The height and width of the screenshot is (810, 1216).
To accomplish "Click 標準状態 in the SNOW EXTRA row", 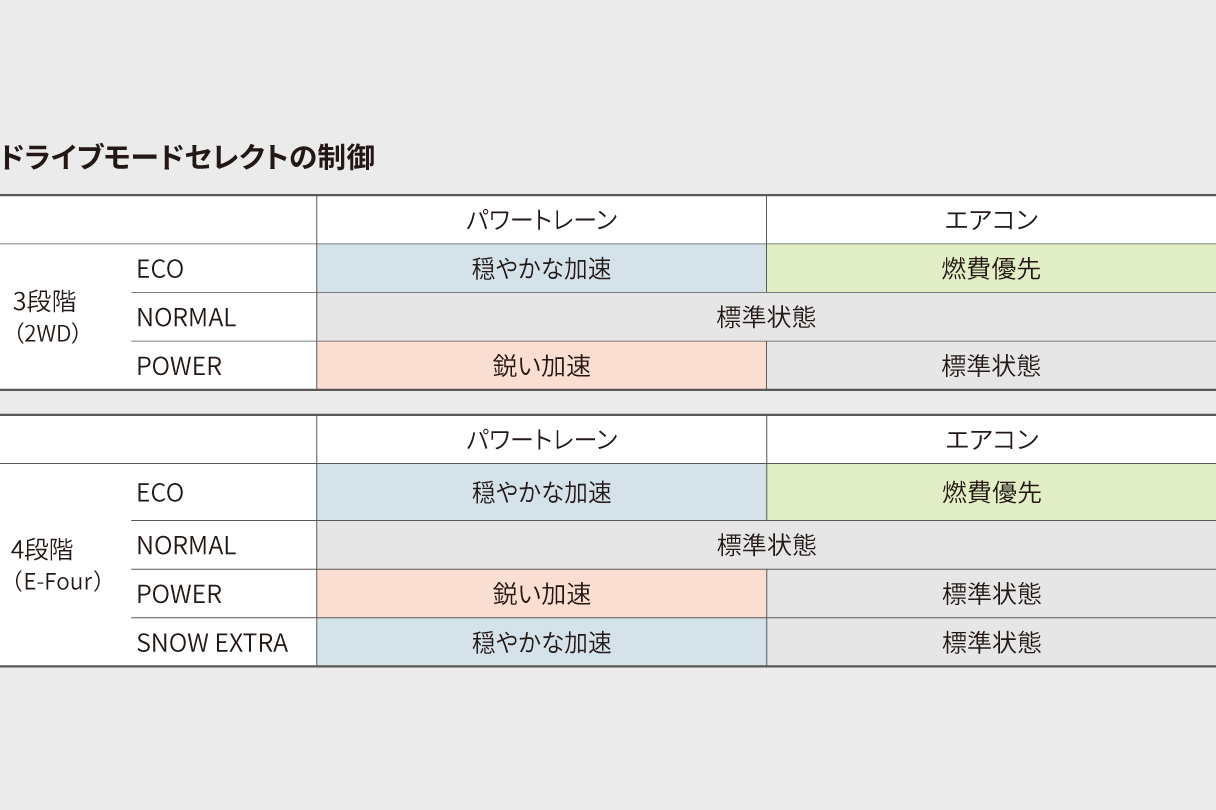I will coord(991,643).
